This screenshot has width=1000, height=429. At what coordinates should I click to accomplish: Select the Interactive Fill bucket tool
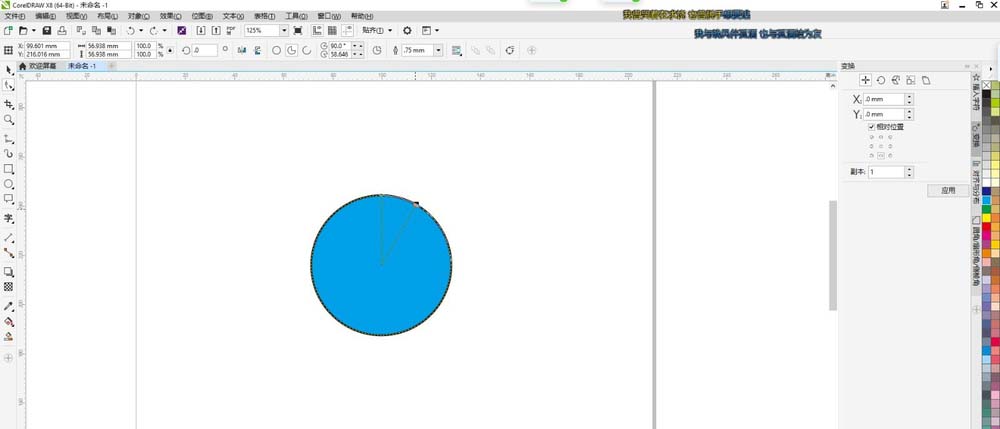[x=8, y=321]
